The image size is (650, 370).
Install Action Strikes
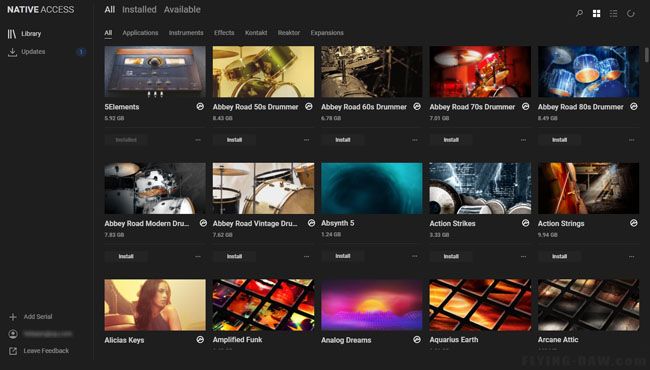click(x=451, y=256)
